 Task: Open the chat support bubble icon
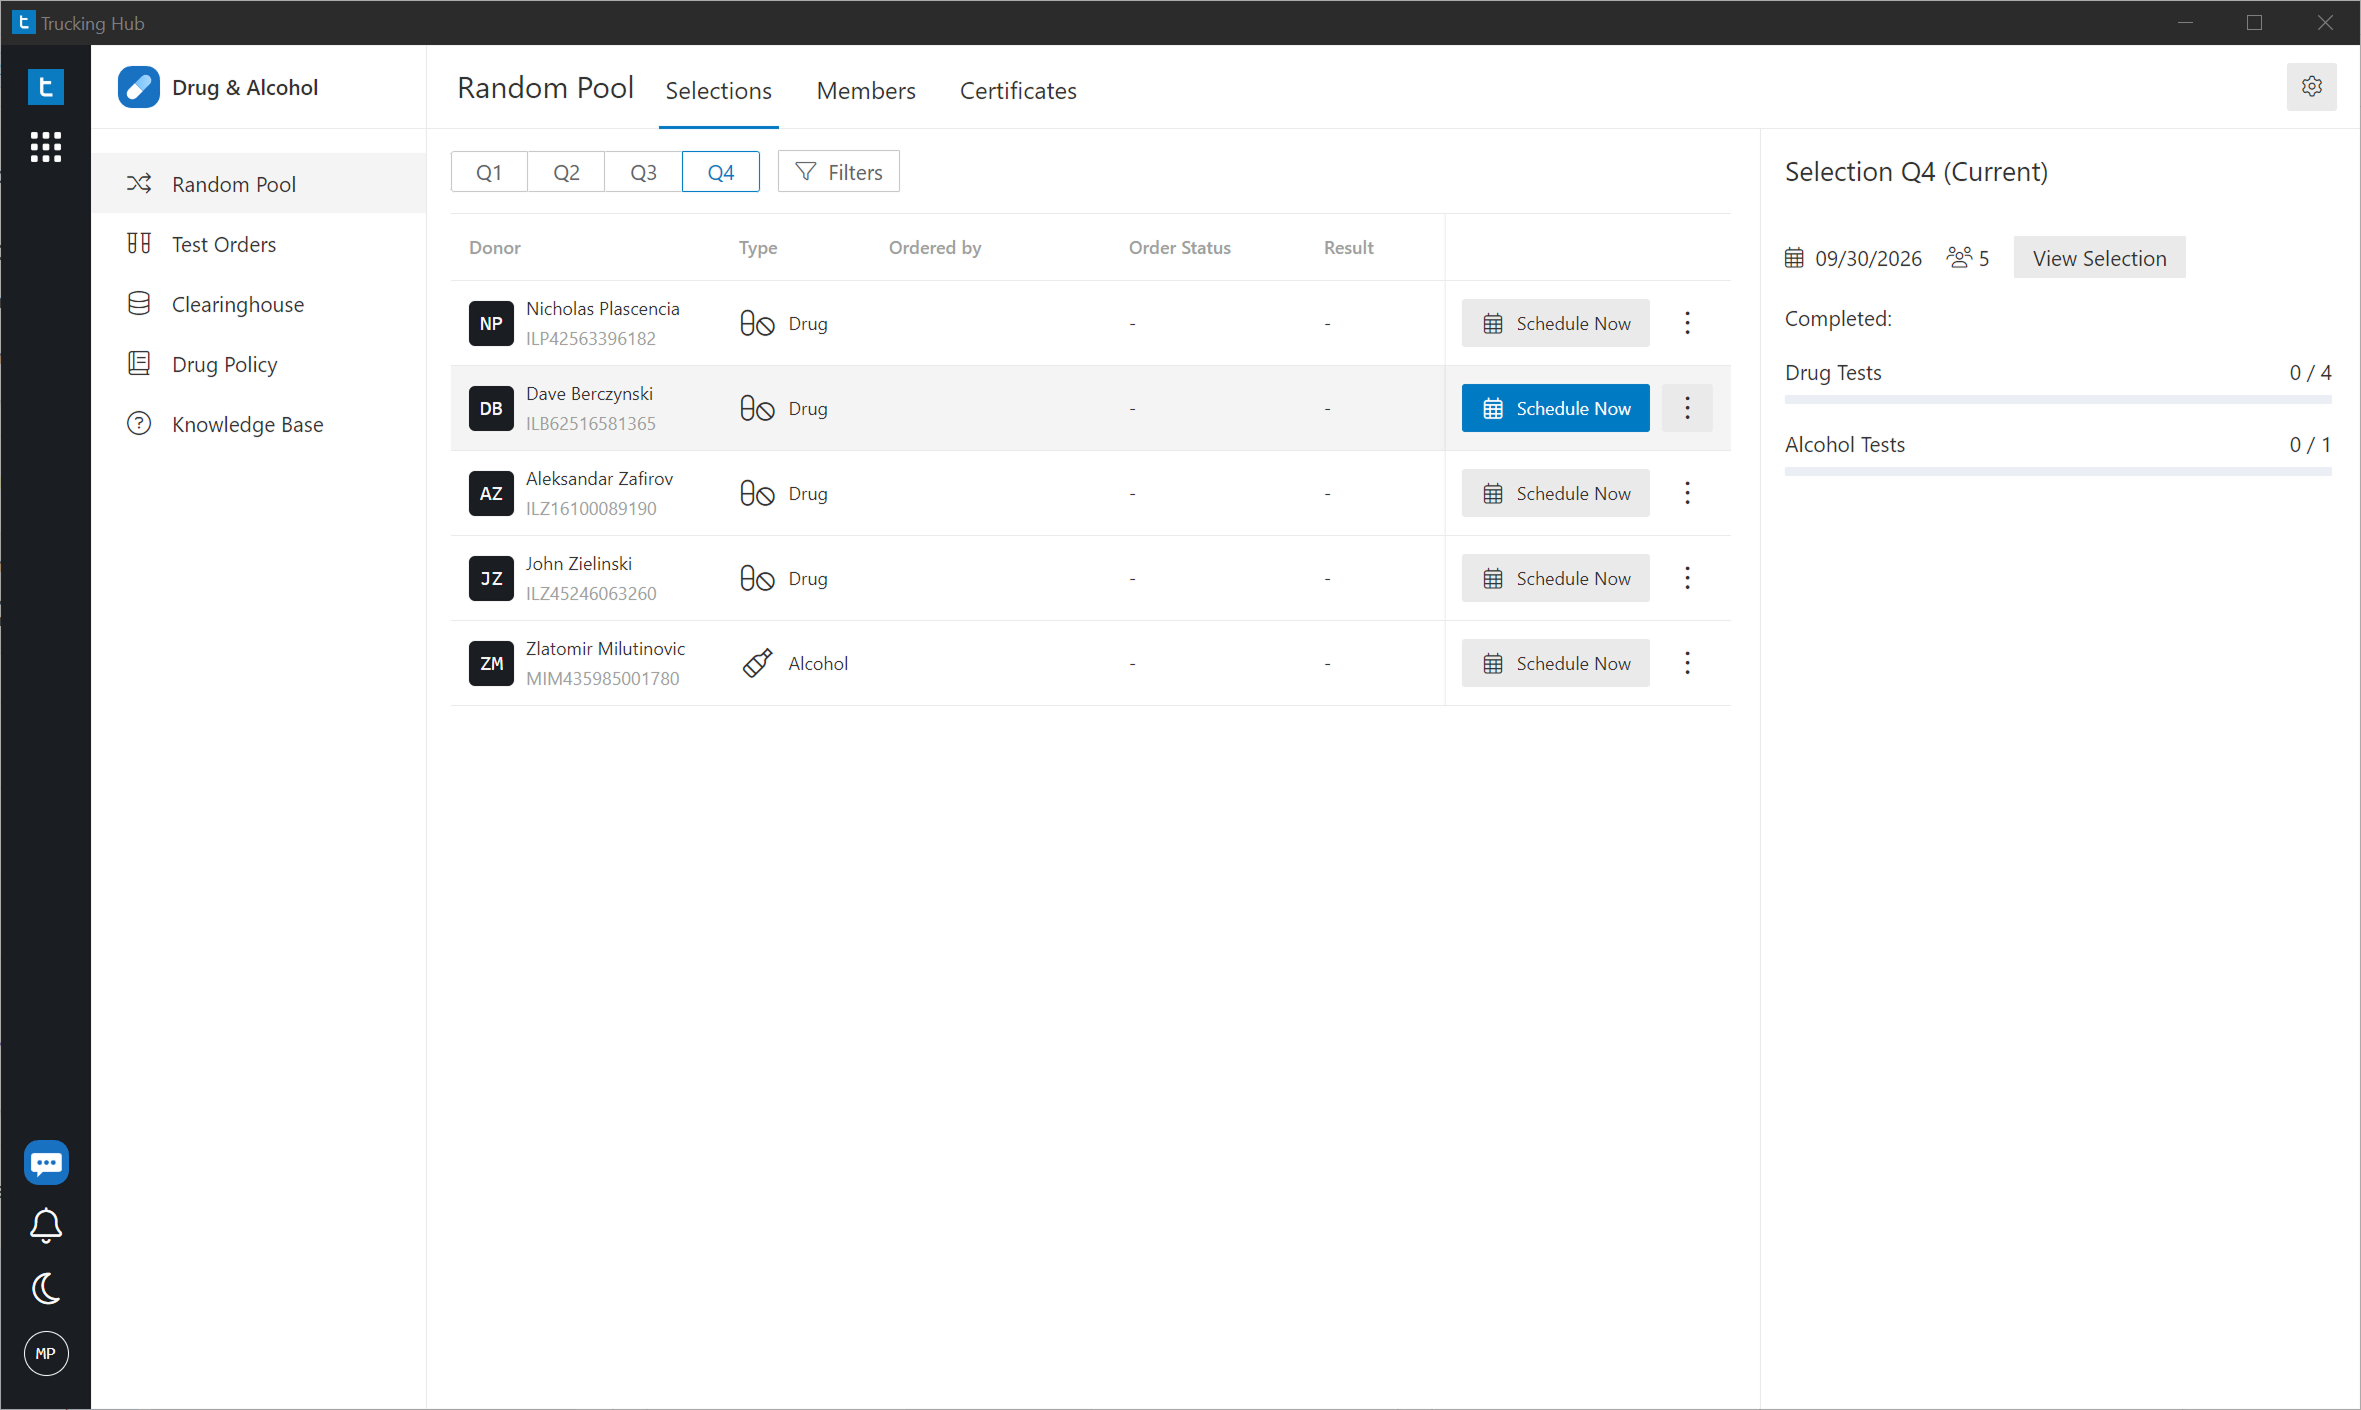click(x=46, y=1163)
